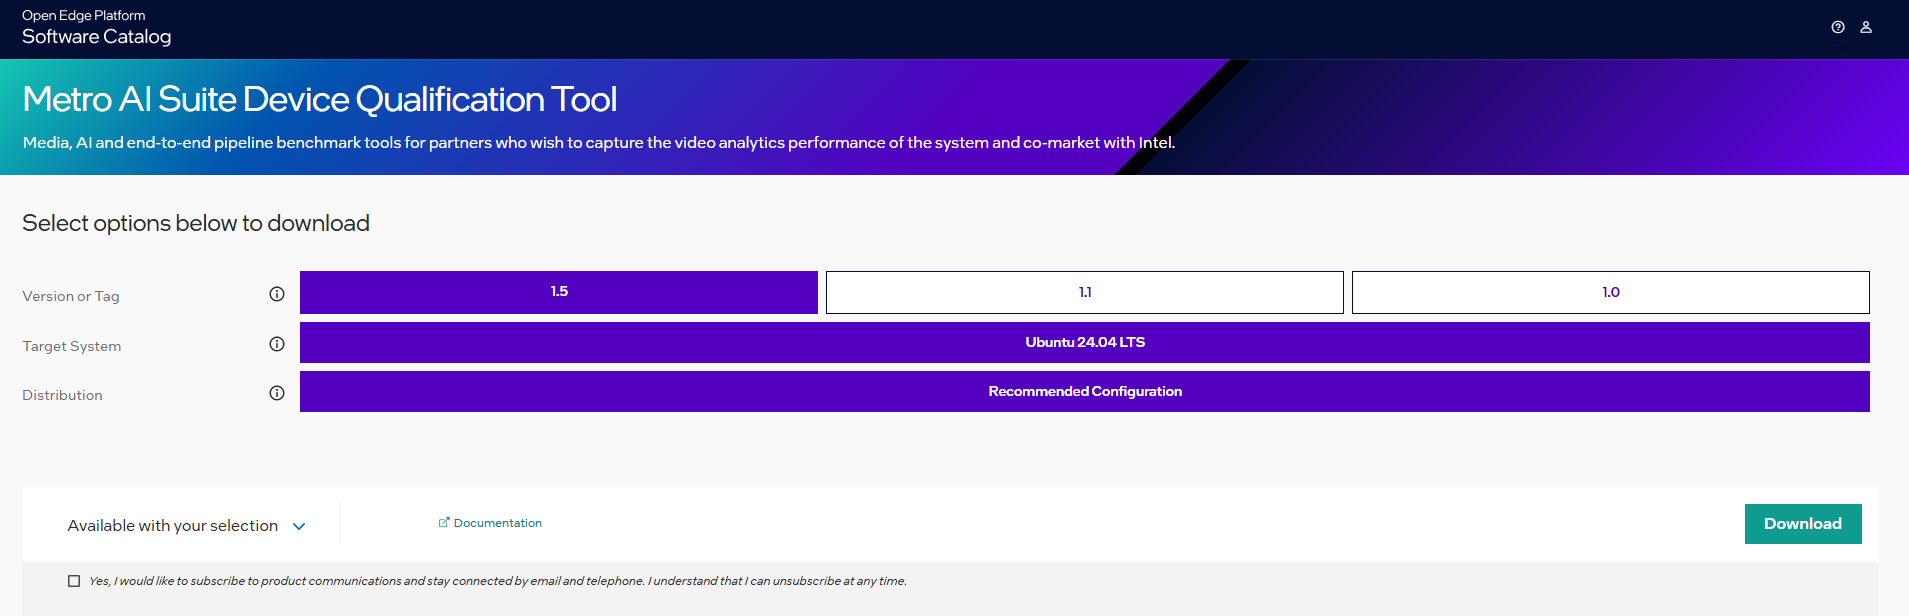This screenshot has width=1909, height=616.
Task: Click the Target System label
Action: click(72, 346)
